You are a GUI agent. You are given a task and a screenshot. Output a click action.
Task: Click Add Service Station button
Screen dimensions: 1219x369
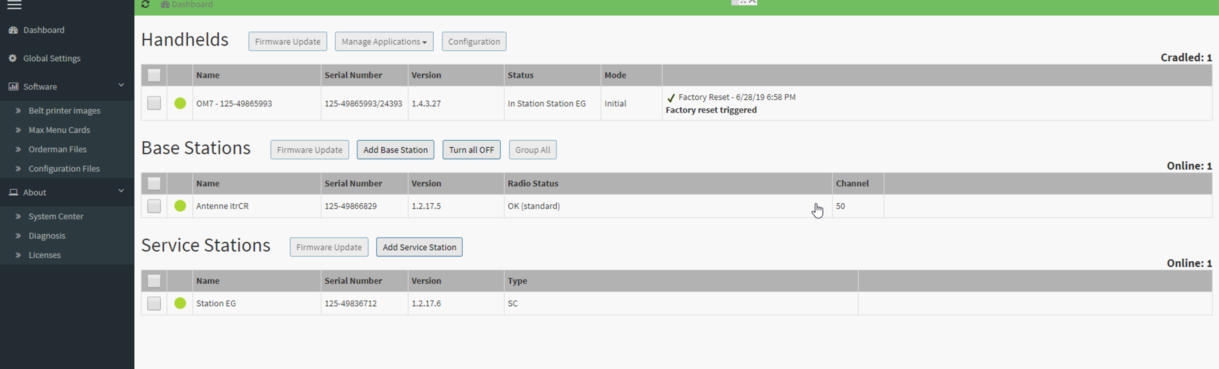click(x=420, y=247)
